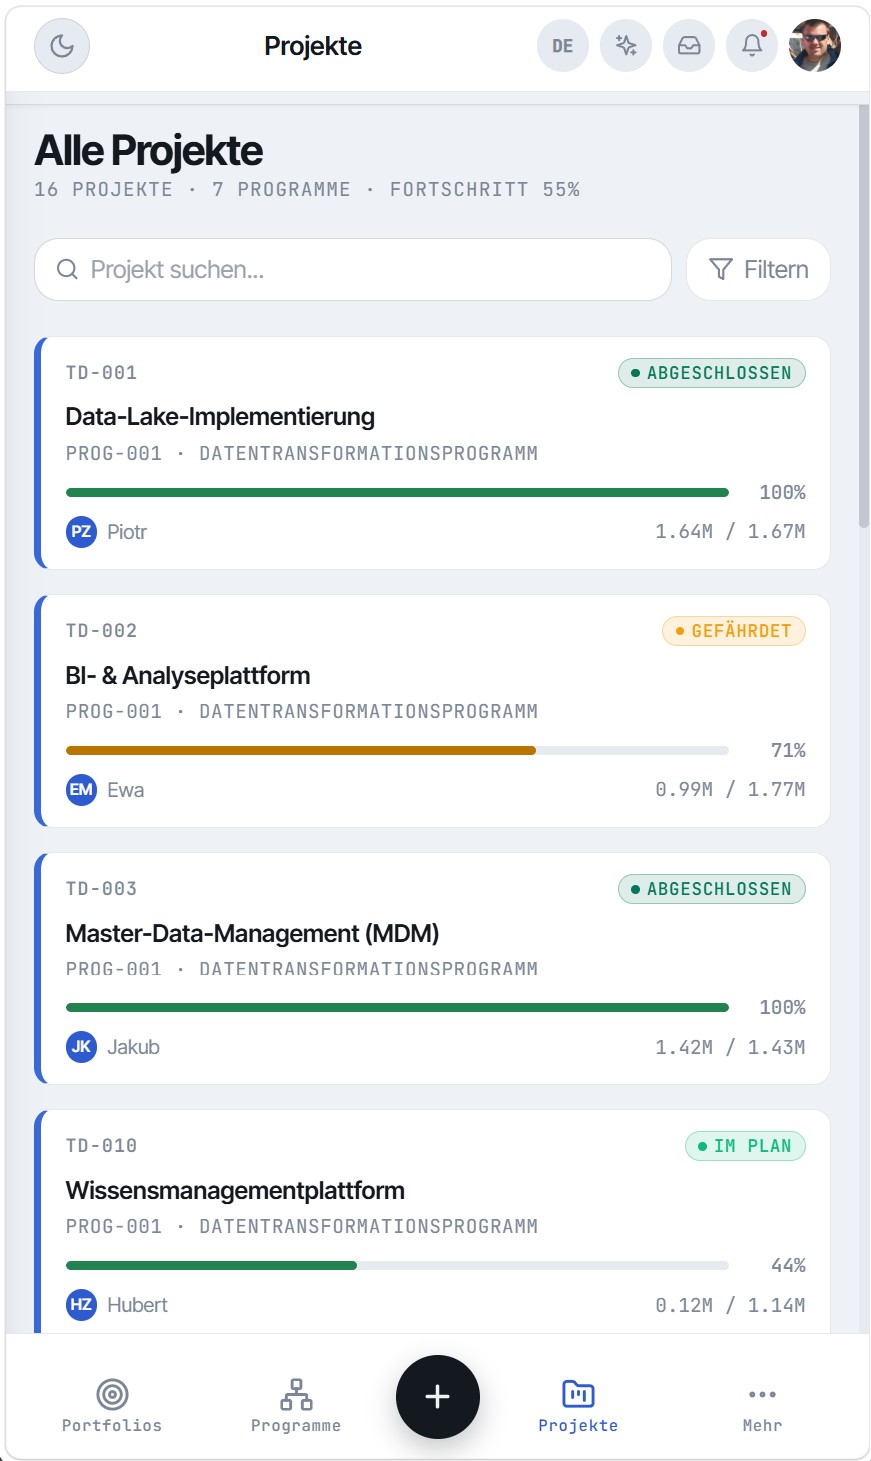Open the Mehr menu
Screen dimensions: 871x1461
tap(762, 1404)
